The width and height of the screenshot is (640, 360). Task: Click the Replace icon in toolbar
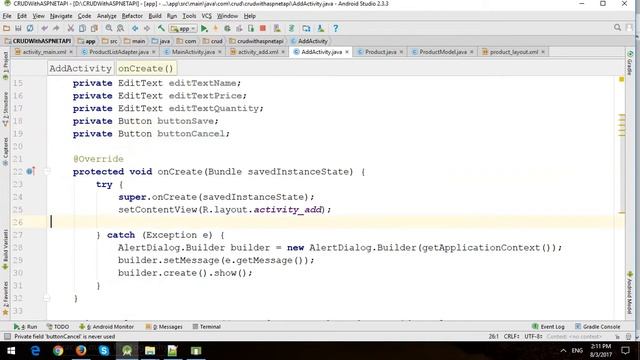click(120, 28)
